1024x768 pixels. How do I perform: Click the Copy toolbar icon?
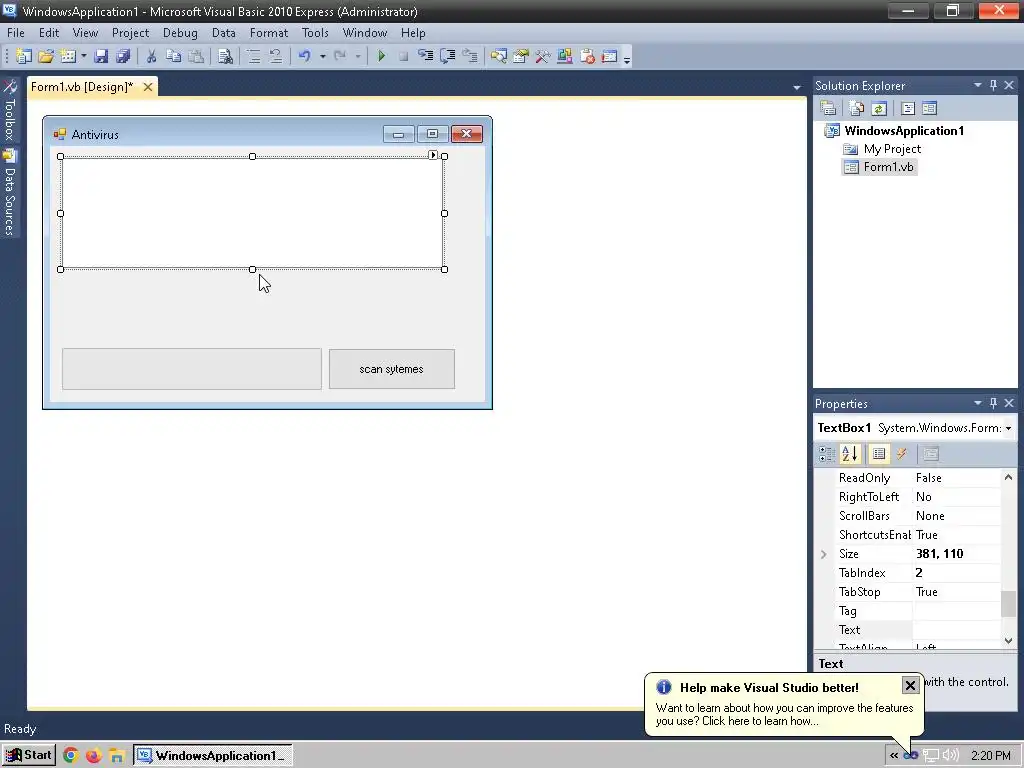coord(174,56)
